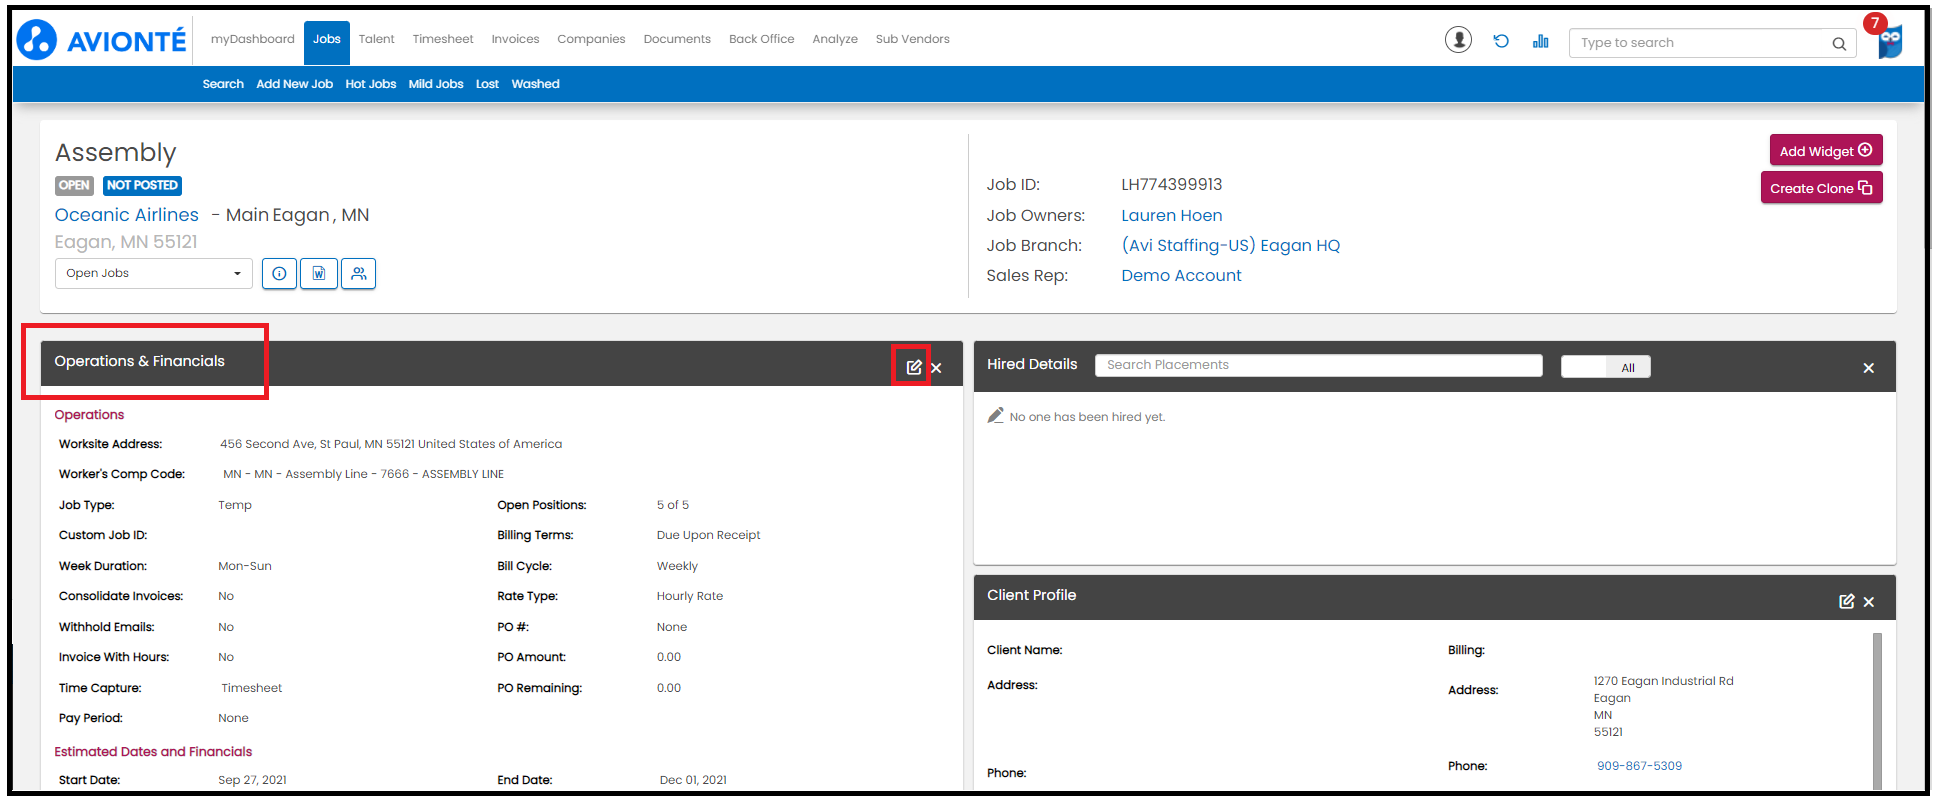This screenshot has height=801, width=1935.
Task: Open job owner Lauren Hoen
Action: [1172, 215]
